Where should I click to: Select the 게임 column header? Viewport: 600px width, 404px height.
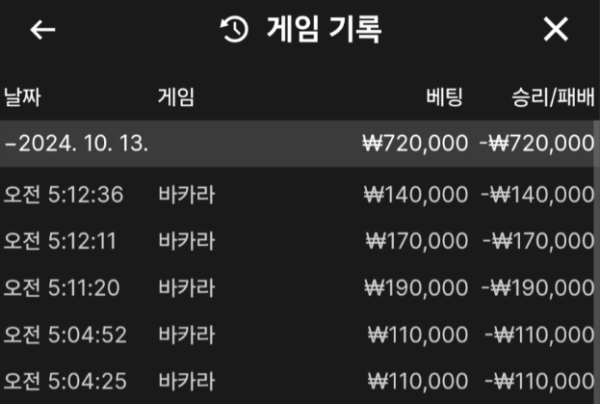176,97
